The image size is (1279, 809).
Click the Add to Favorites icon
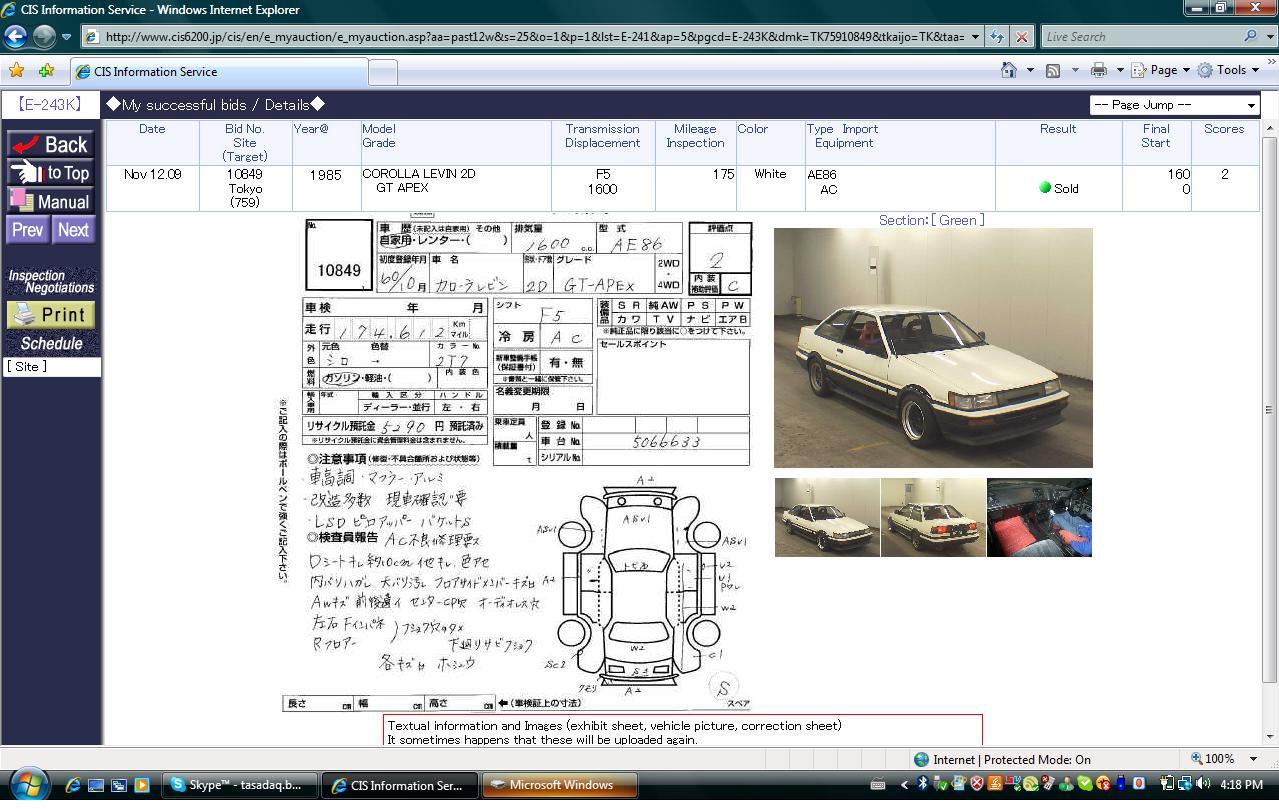(x=46, y=71)
